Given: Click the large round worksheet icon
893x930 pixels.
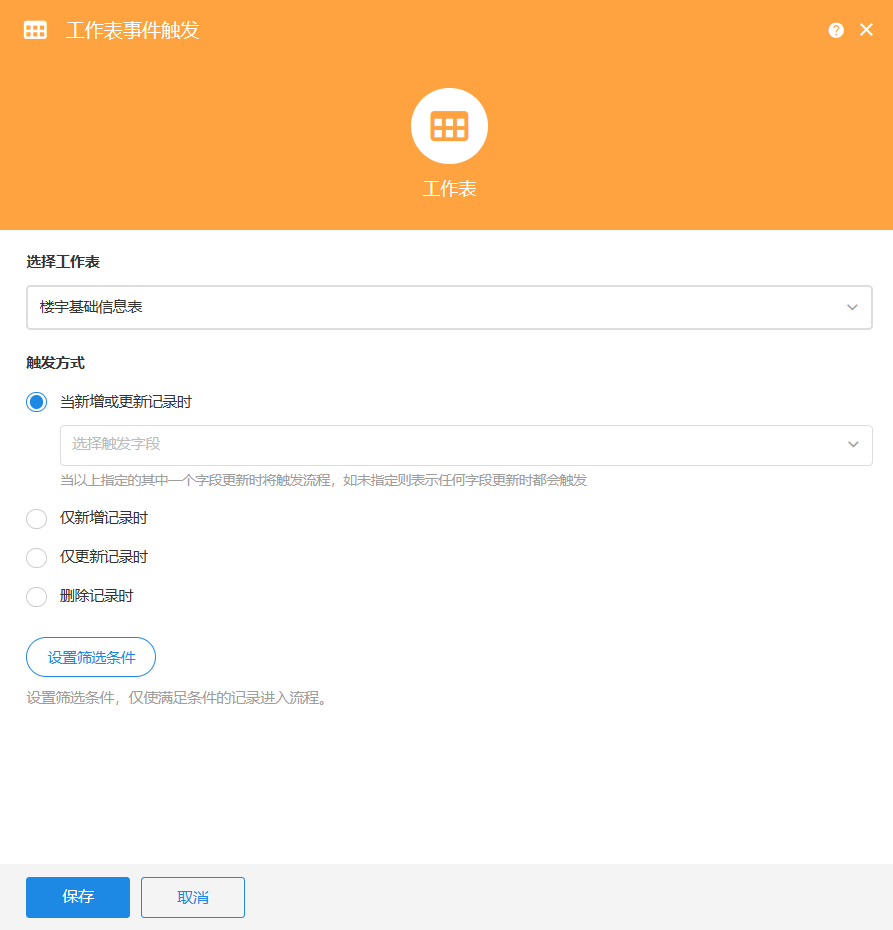Looking at the screenshot, I should [449, 126].
